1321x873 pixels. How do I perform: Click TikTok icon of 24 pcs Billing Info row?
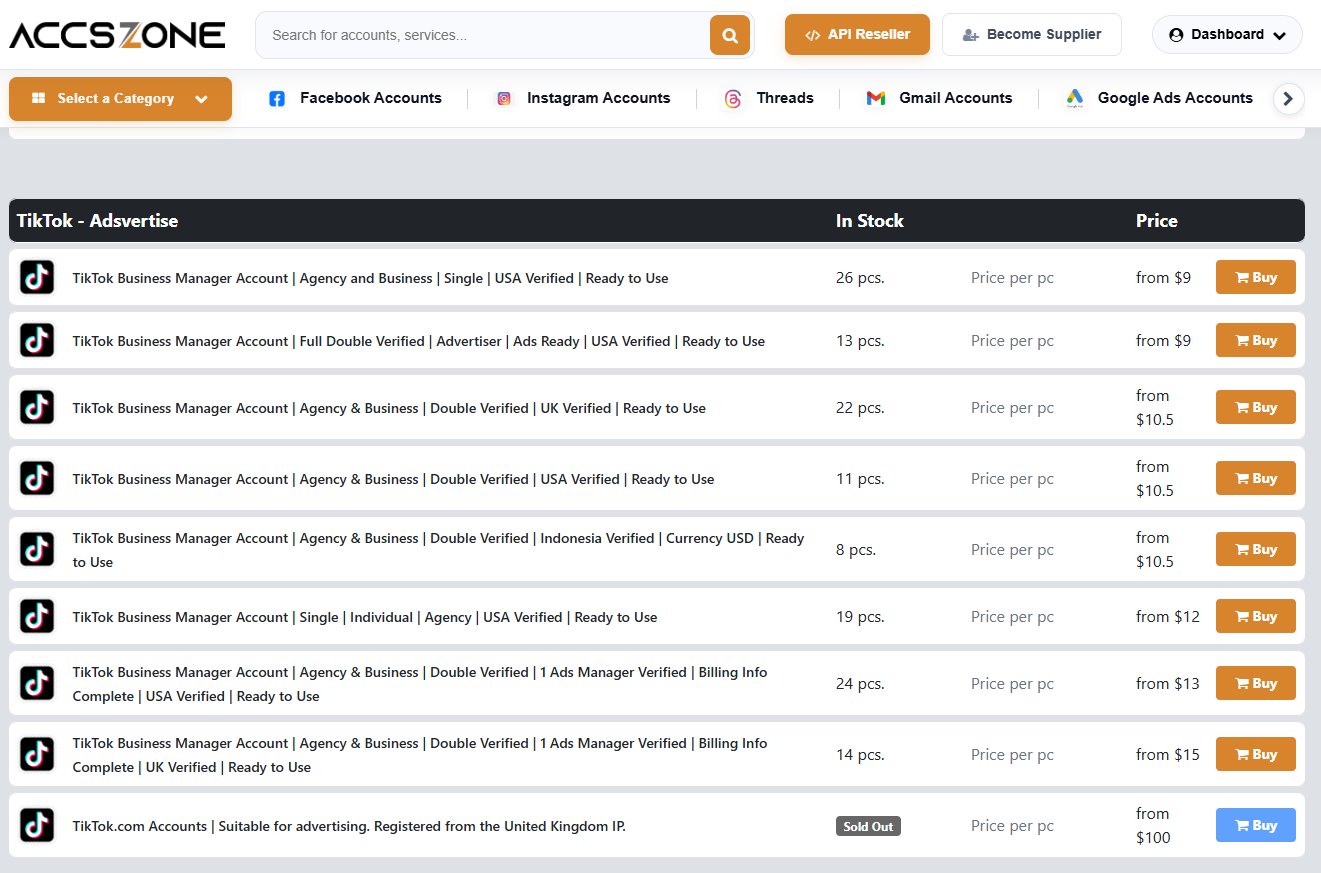37,683
